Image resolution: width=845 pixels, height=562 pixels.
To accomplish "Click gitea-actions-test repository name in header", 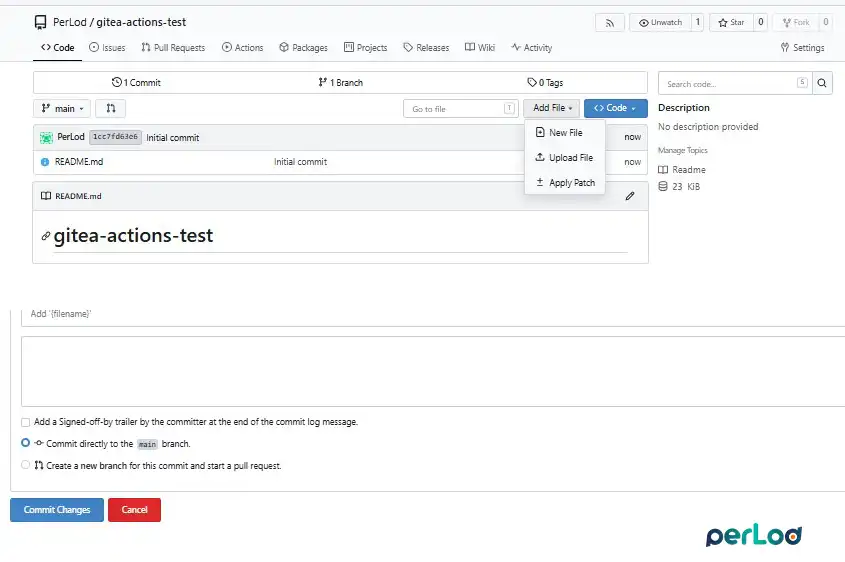I will [x=141, y=22].
